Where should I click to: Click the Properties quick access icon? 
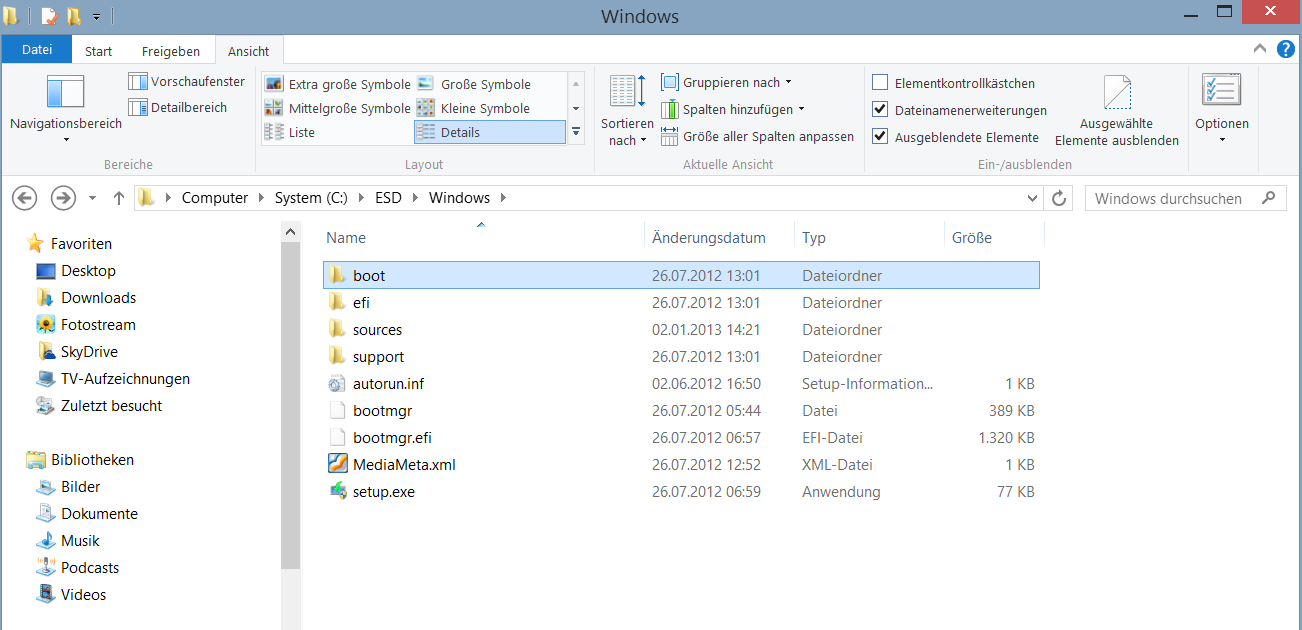click(50, 16)
